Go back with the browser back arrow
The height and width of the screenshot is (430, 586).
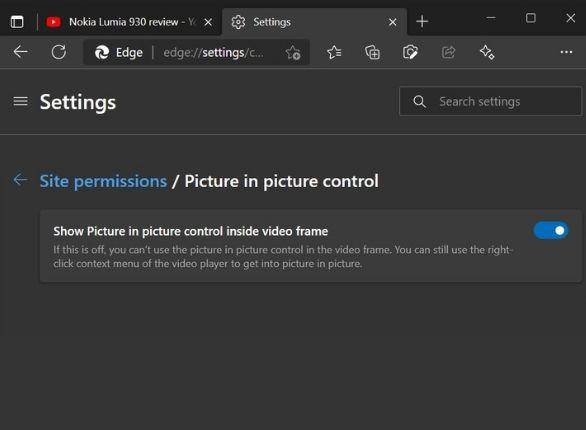point(20,52)
